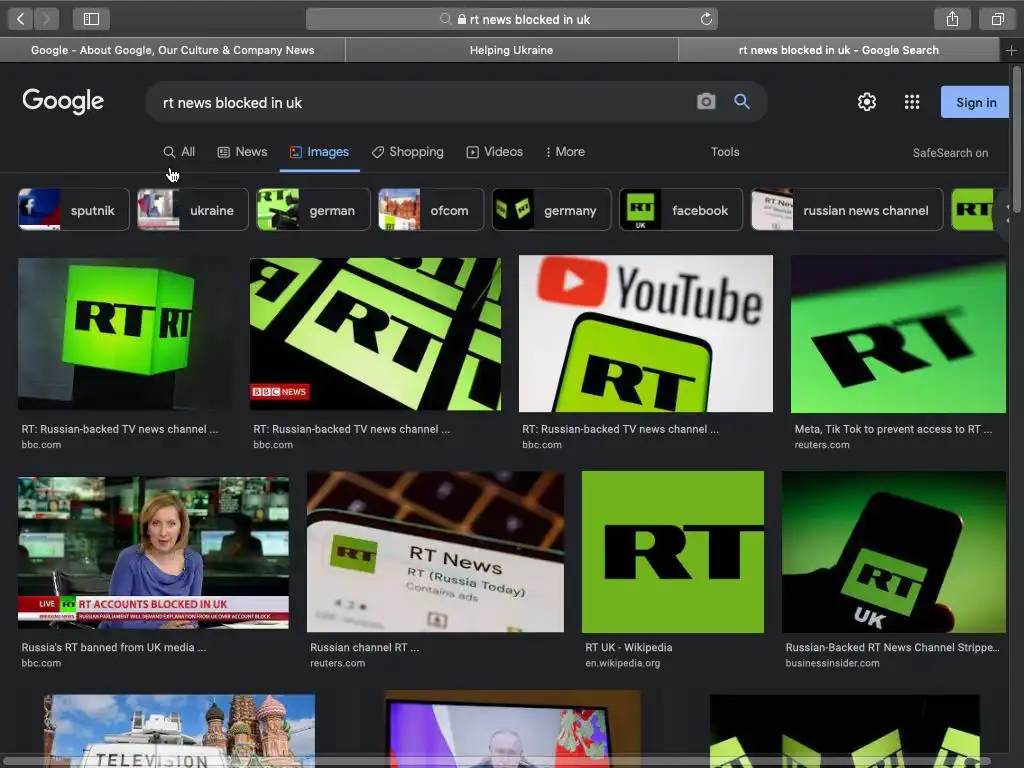Viewport: 1024px width, 768px height.
Task: Filter images by the ofcom chip
Action: point(431,210)
